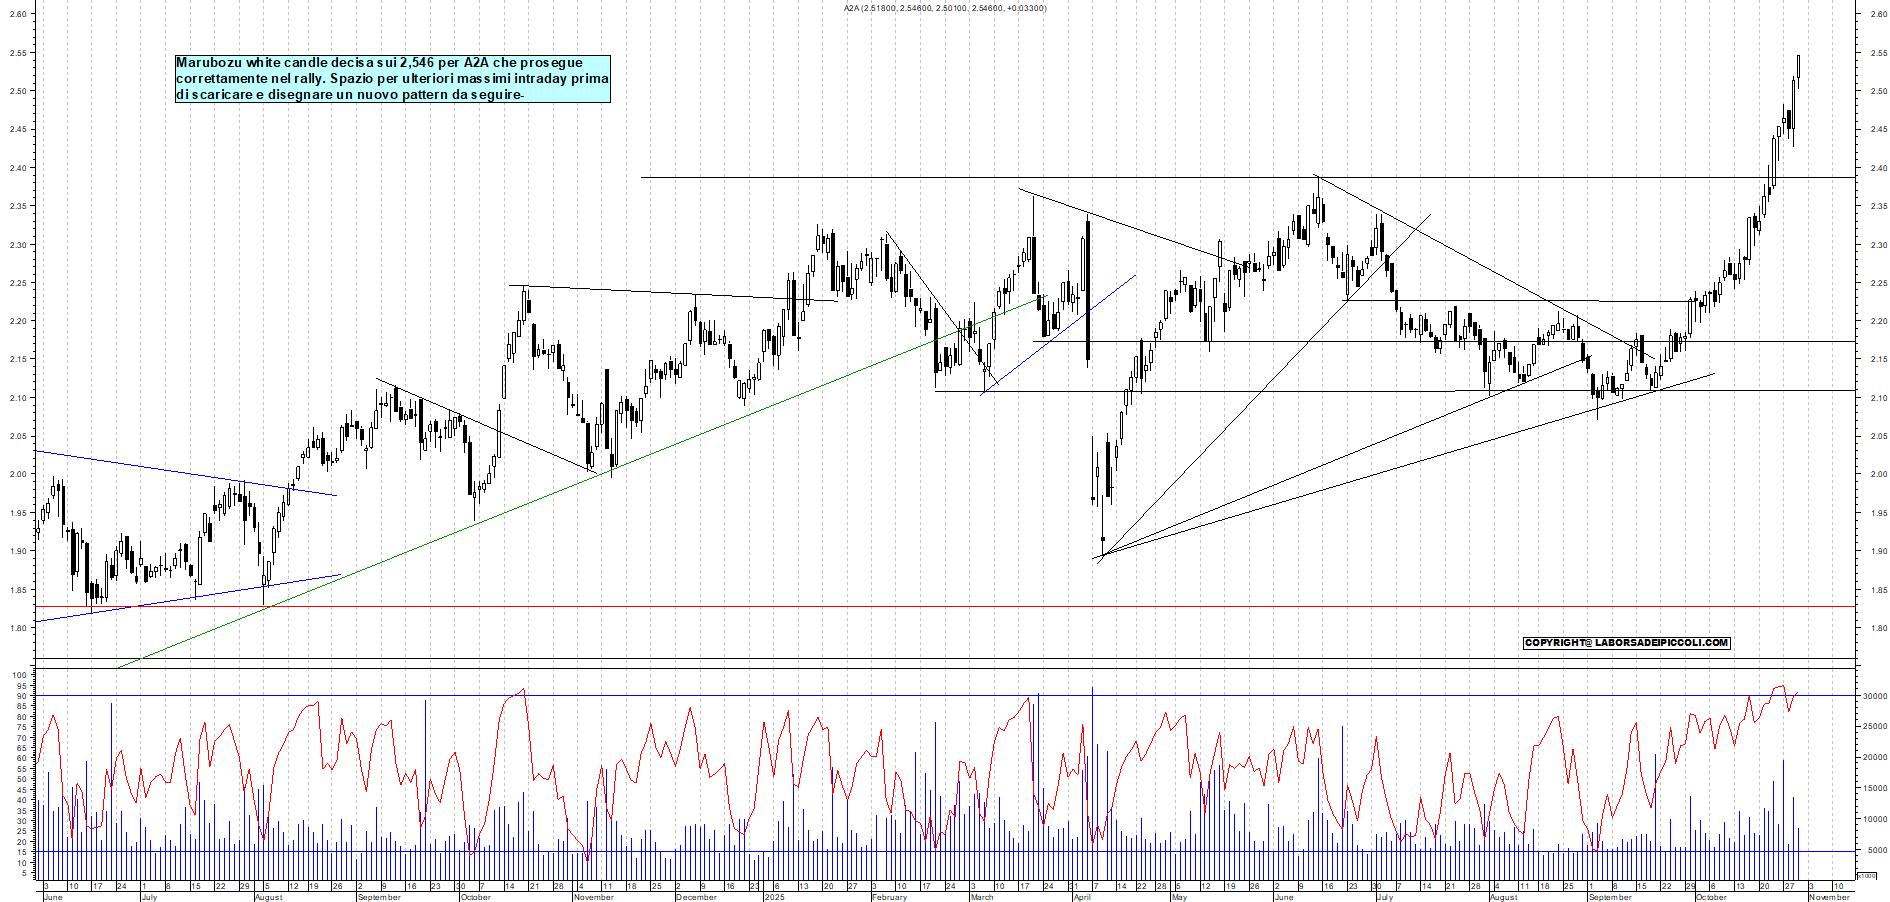The height and width of the screenshot is (902, 1890).
Task: Click the April label under the selloff candle
Action: point(1082,897)
